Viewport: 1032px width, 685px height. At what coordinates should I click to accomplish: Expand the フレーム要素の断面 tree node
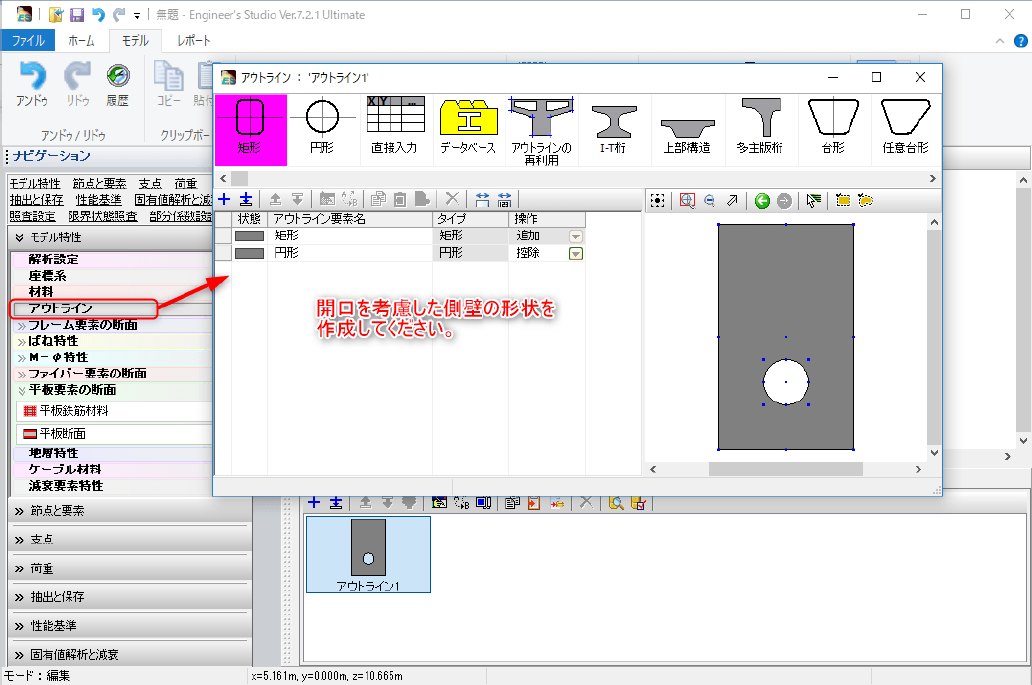click(x=22, y=326)
